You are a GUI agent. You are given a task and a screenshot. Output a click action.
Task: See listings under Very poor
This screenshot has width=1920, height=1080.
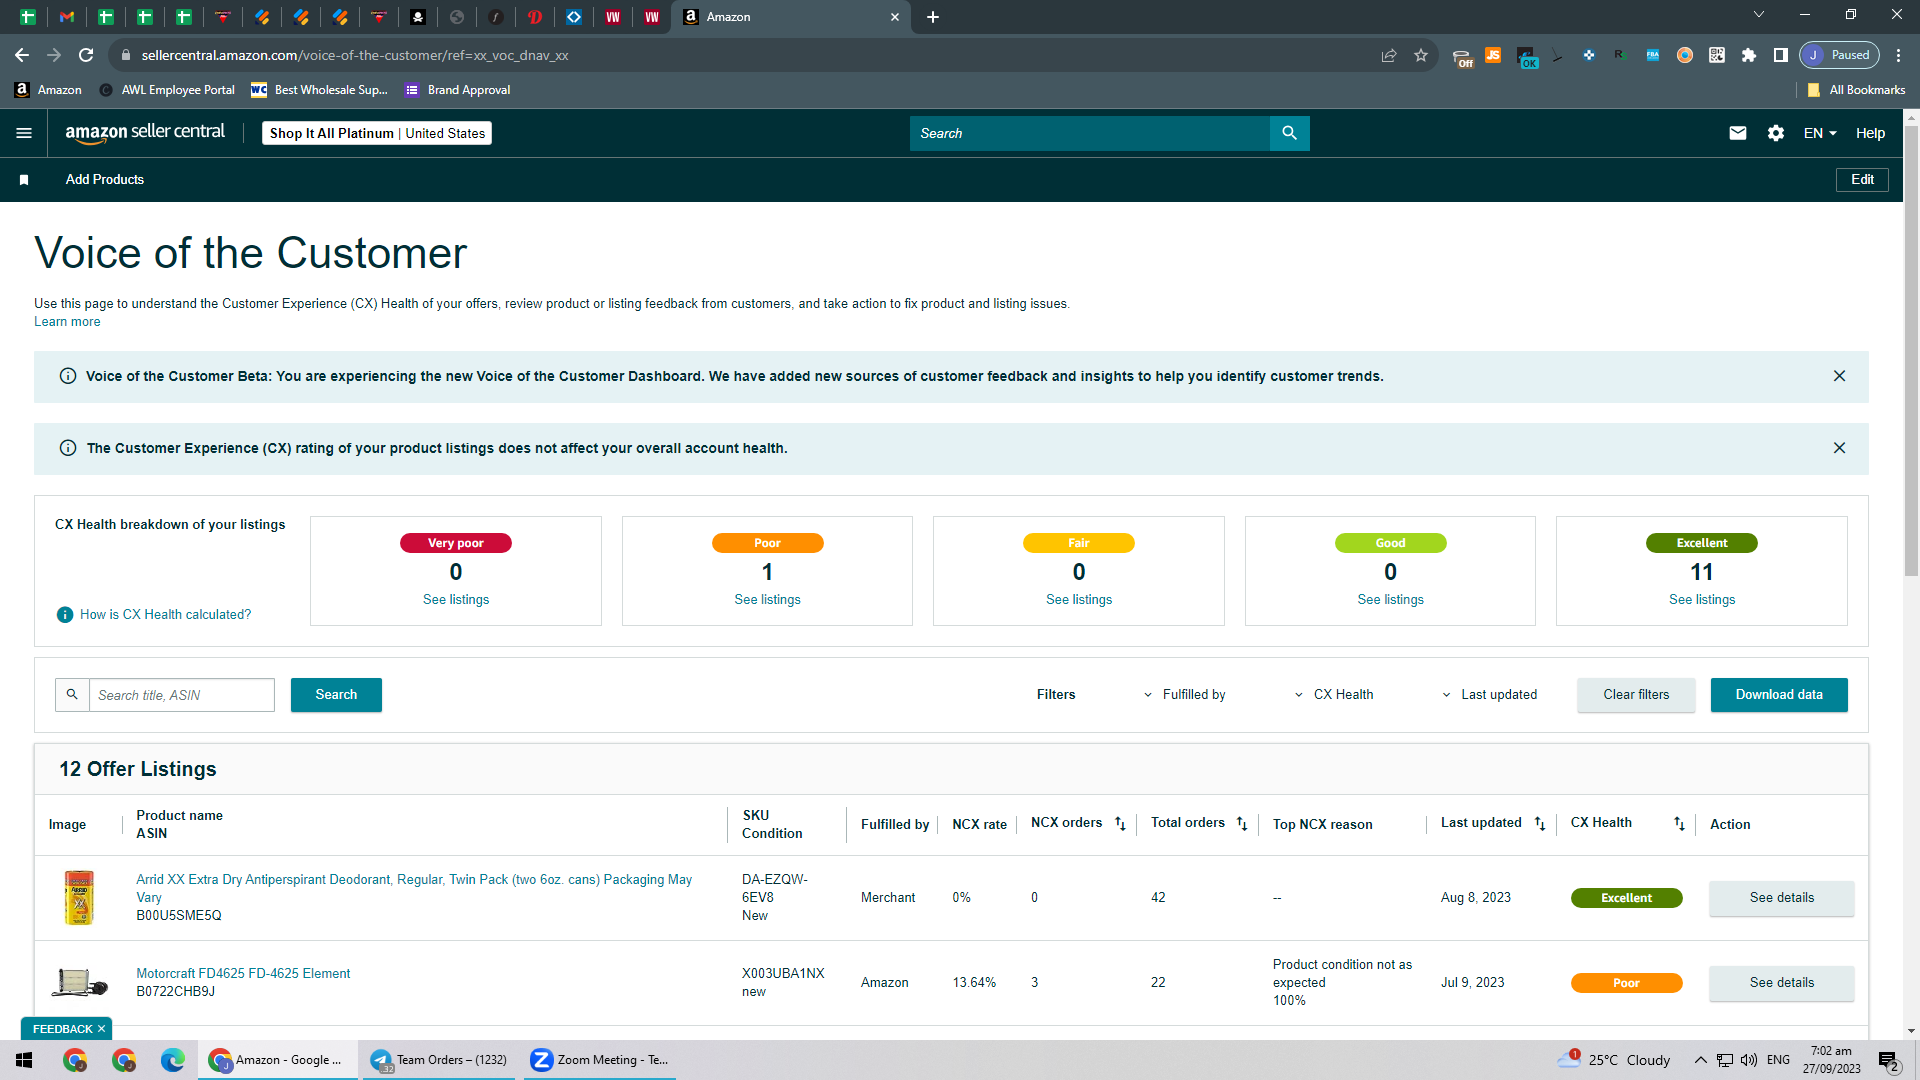click(456, 600)
